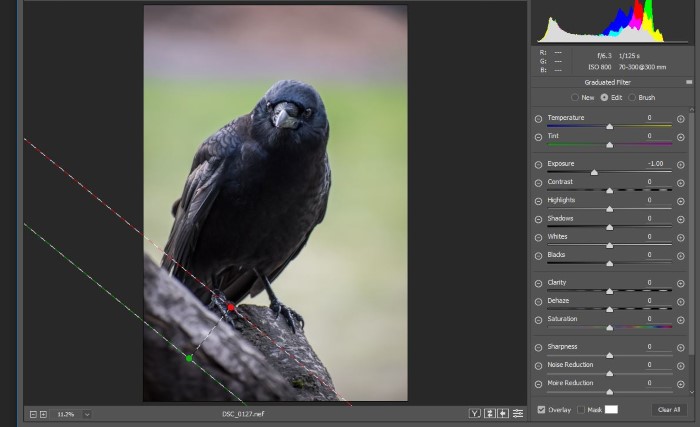This screenshot has width=700, height=427.
Task: Click the panel scrollbar down arrow
Action: coord(692,391)
